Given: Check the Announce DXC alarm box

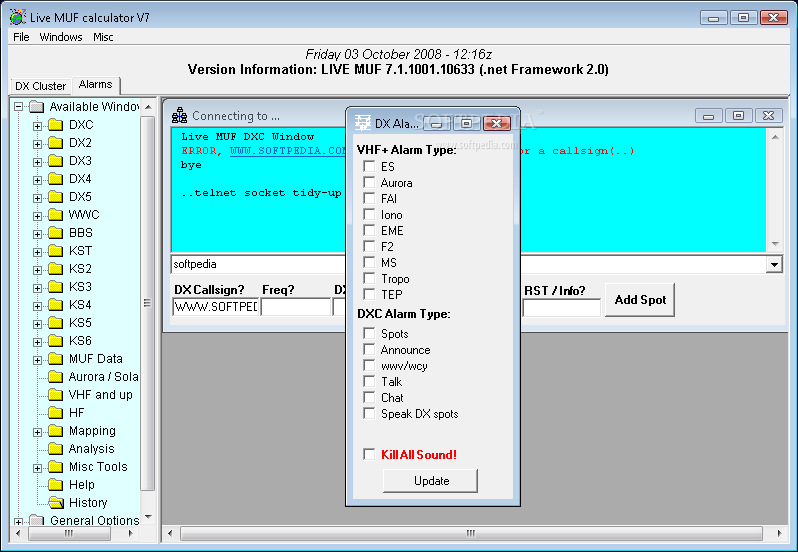Looking at the screenshot, I should pyautogui.click(x=369, y=350).
